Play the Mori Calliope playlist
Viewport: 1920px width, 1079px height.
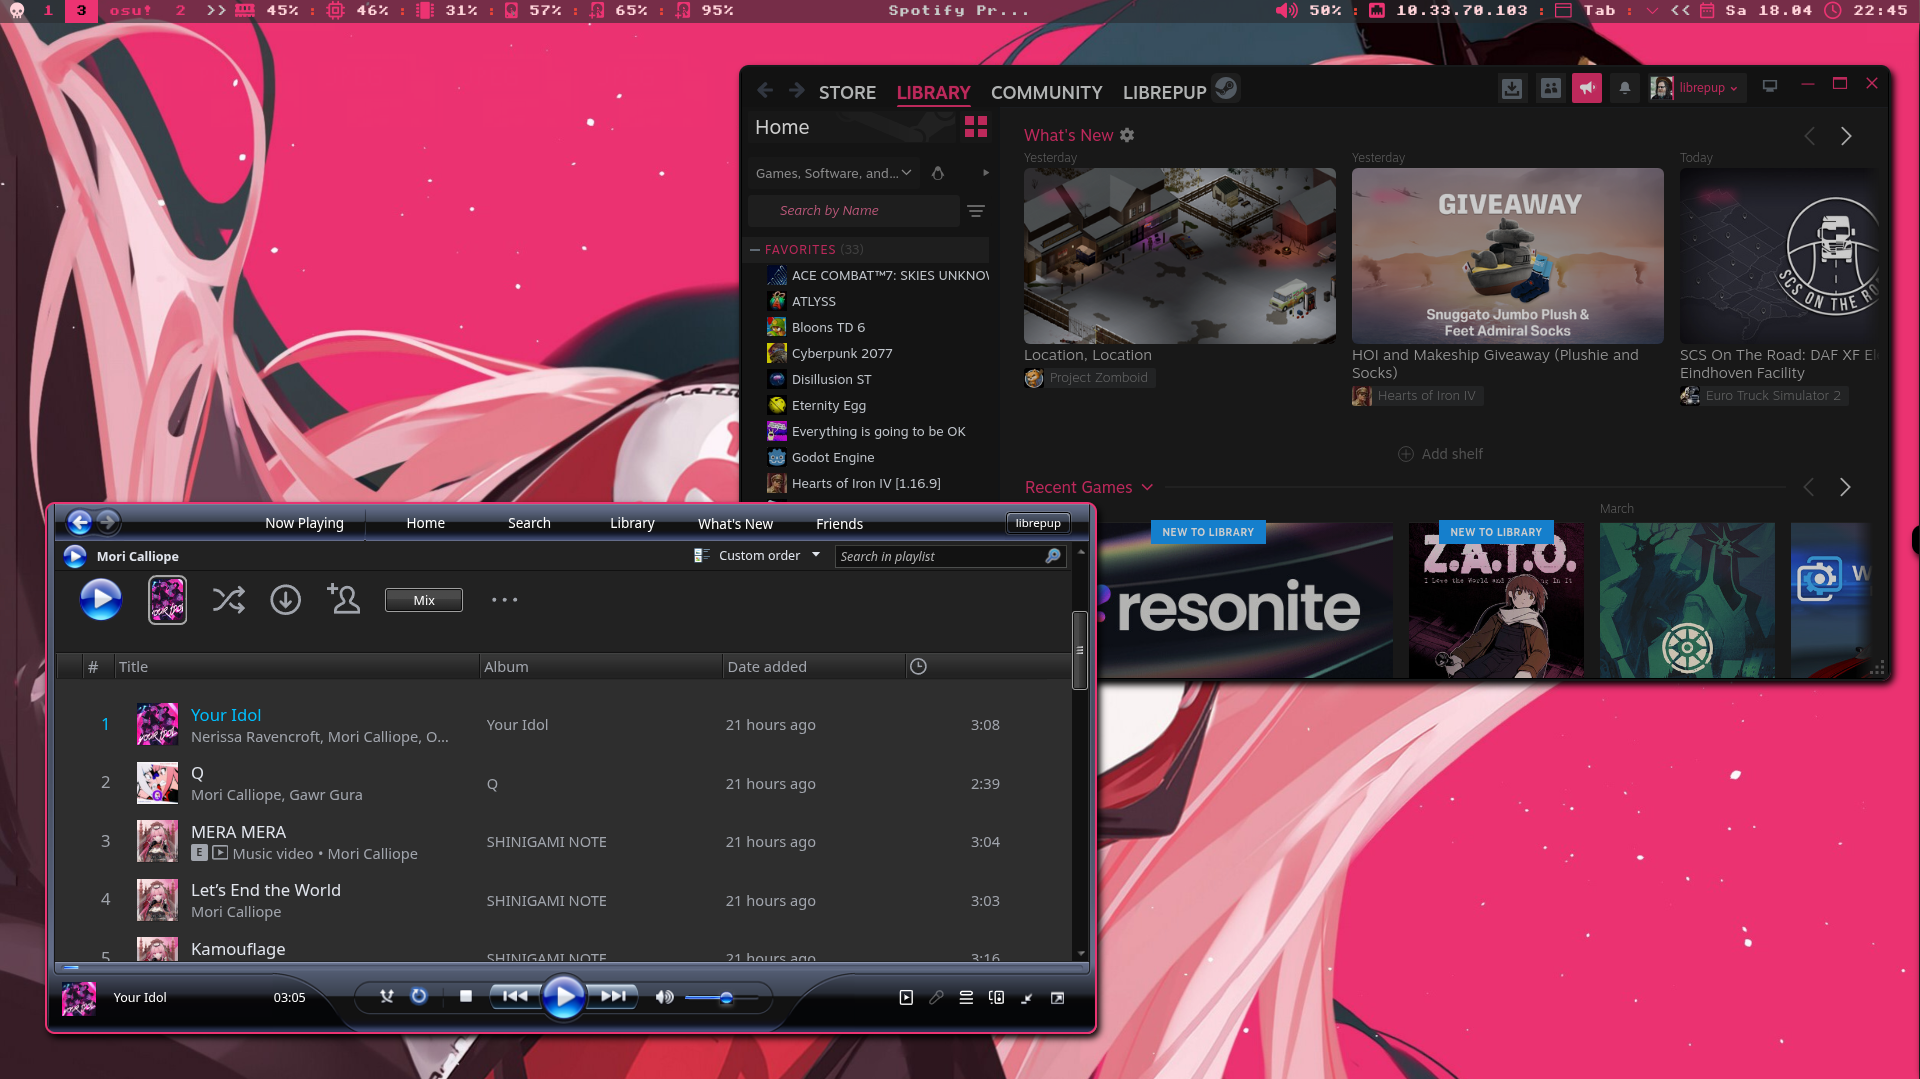(101, 600)
